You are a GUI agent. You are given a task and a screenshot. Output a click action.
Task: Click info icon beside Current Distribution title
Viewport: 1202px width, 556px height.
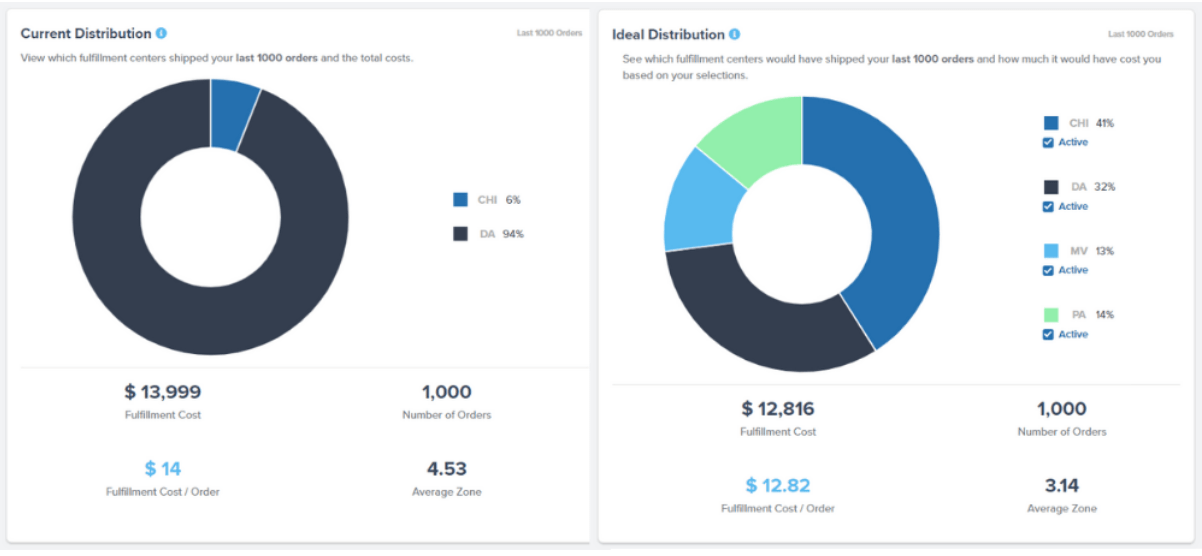tap(162, 34)
